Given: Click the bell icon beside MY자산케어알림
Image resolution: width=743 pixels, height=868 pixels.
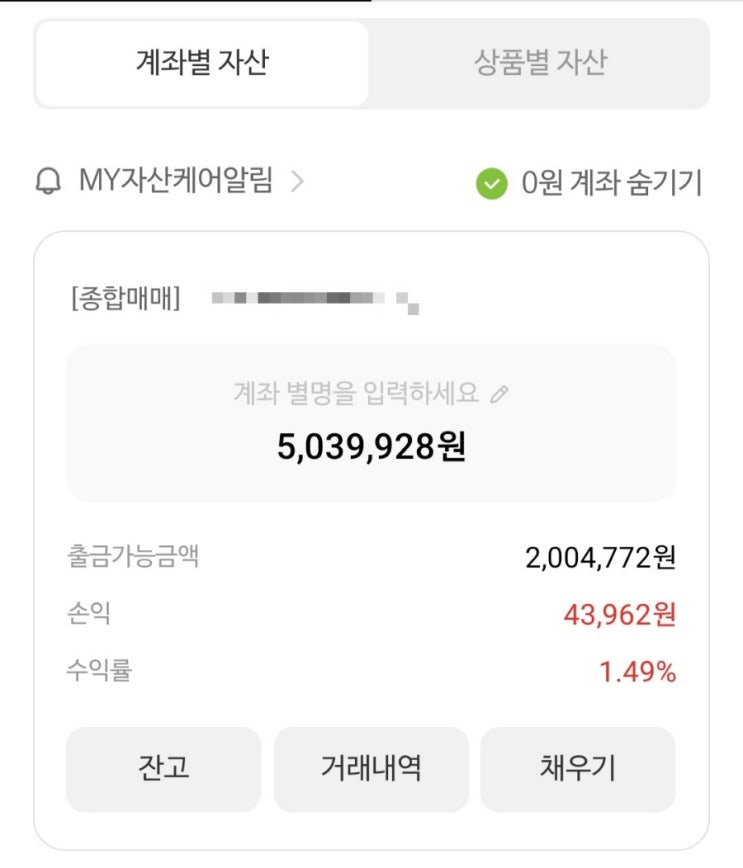Looking at the screenshot, I should point(47,183).
